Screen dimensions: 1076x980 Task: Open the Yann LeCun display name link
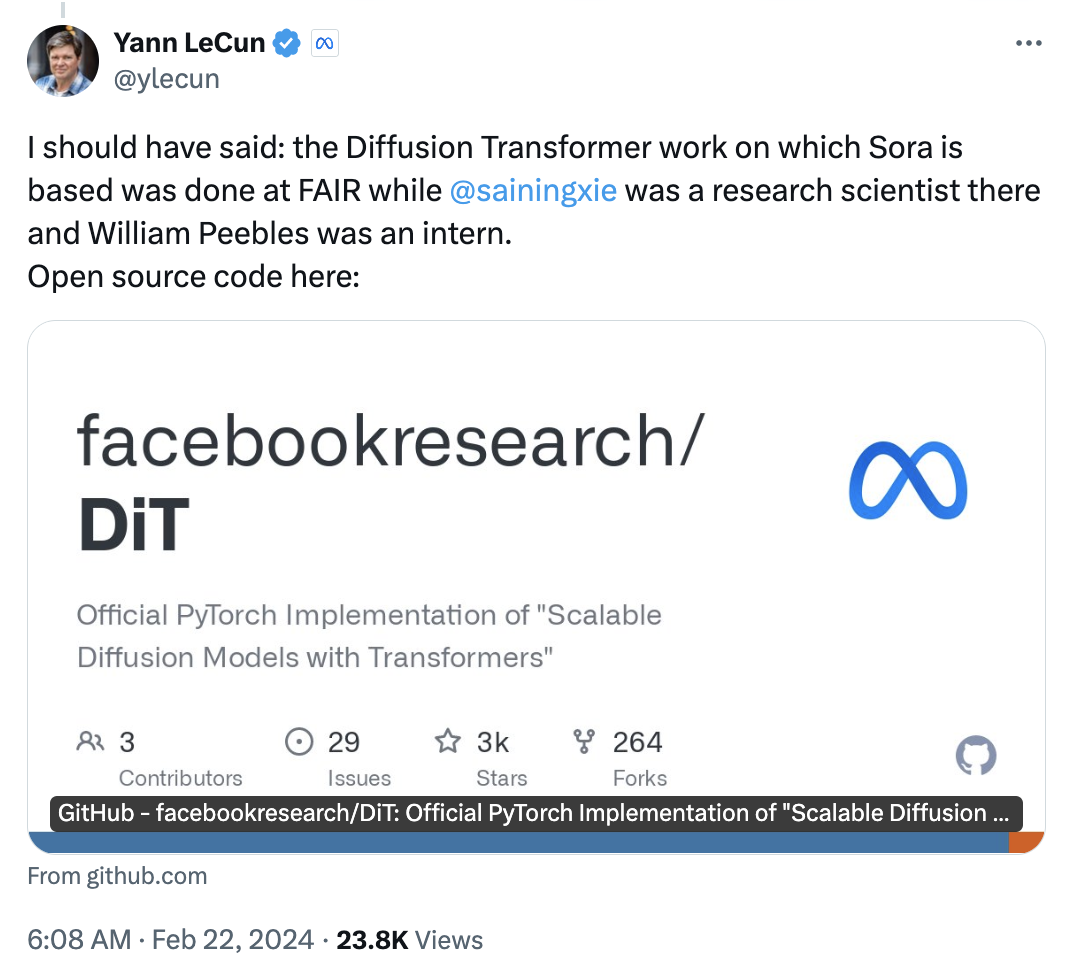(189, 43)
